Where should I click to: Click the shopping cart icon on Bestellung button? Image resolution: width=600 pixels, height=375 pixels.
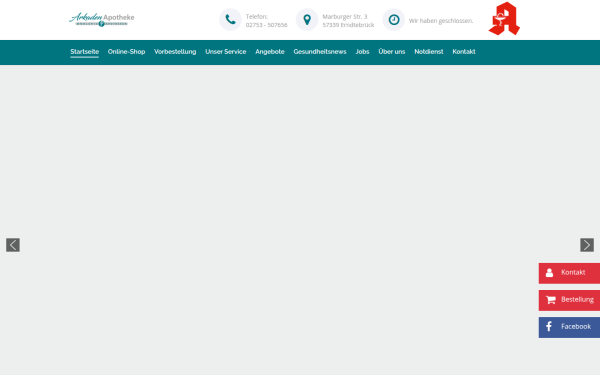(x=551, y=300)
